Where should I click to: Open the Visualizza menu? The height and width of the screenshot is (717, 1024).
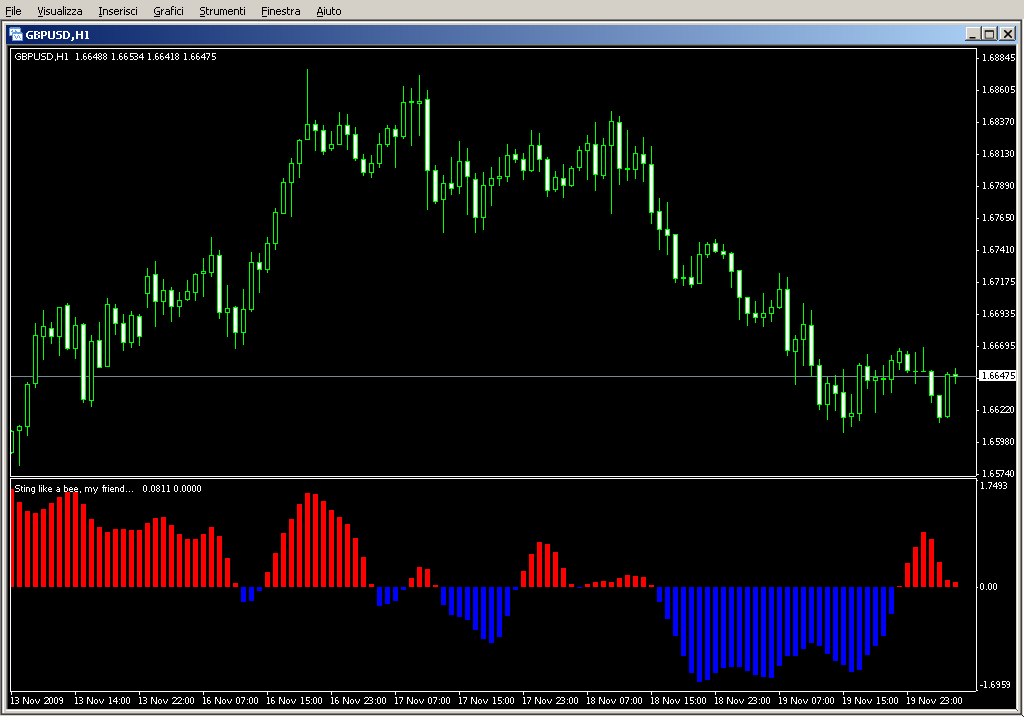click(59, 11)
